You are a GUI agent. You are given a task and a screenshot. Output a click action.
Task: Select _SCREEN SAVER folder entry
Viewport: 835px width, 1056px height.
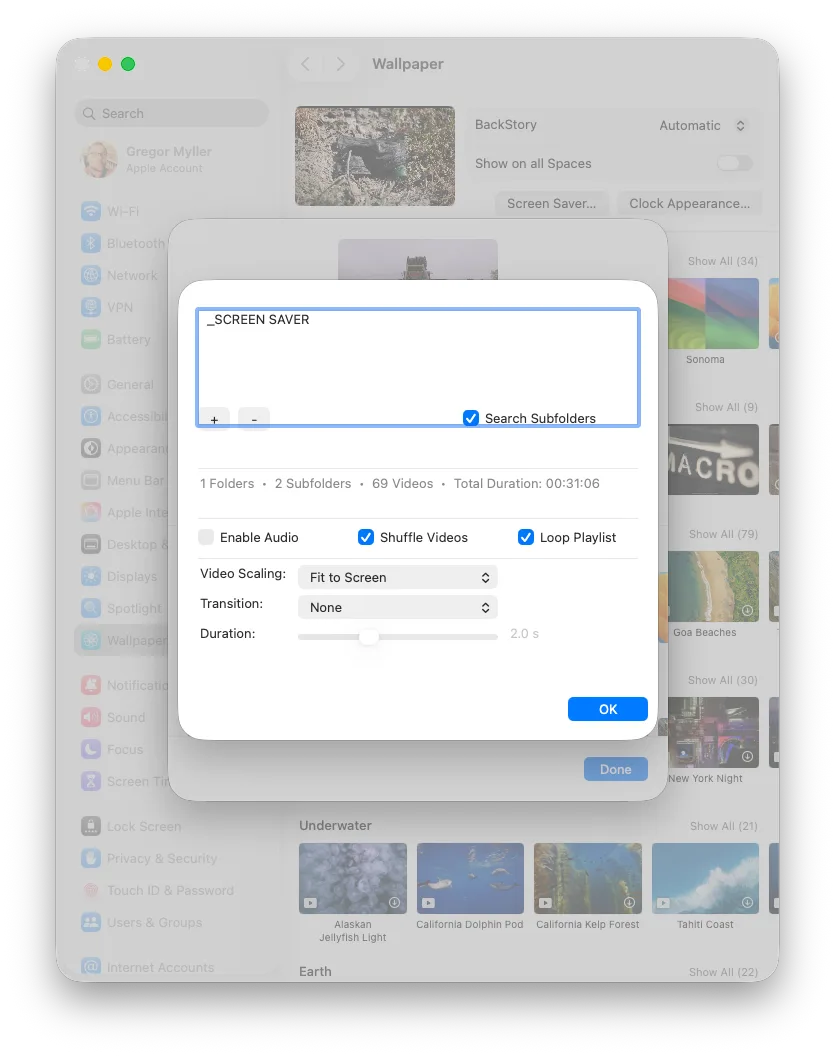click(x=258, y=320)
